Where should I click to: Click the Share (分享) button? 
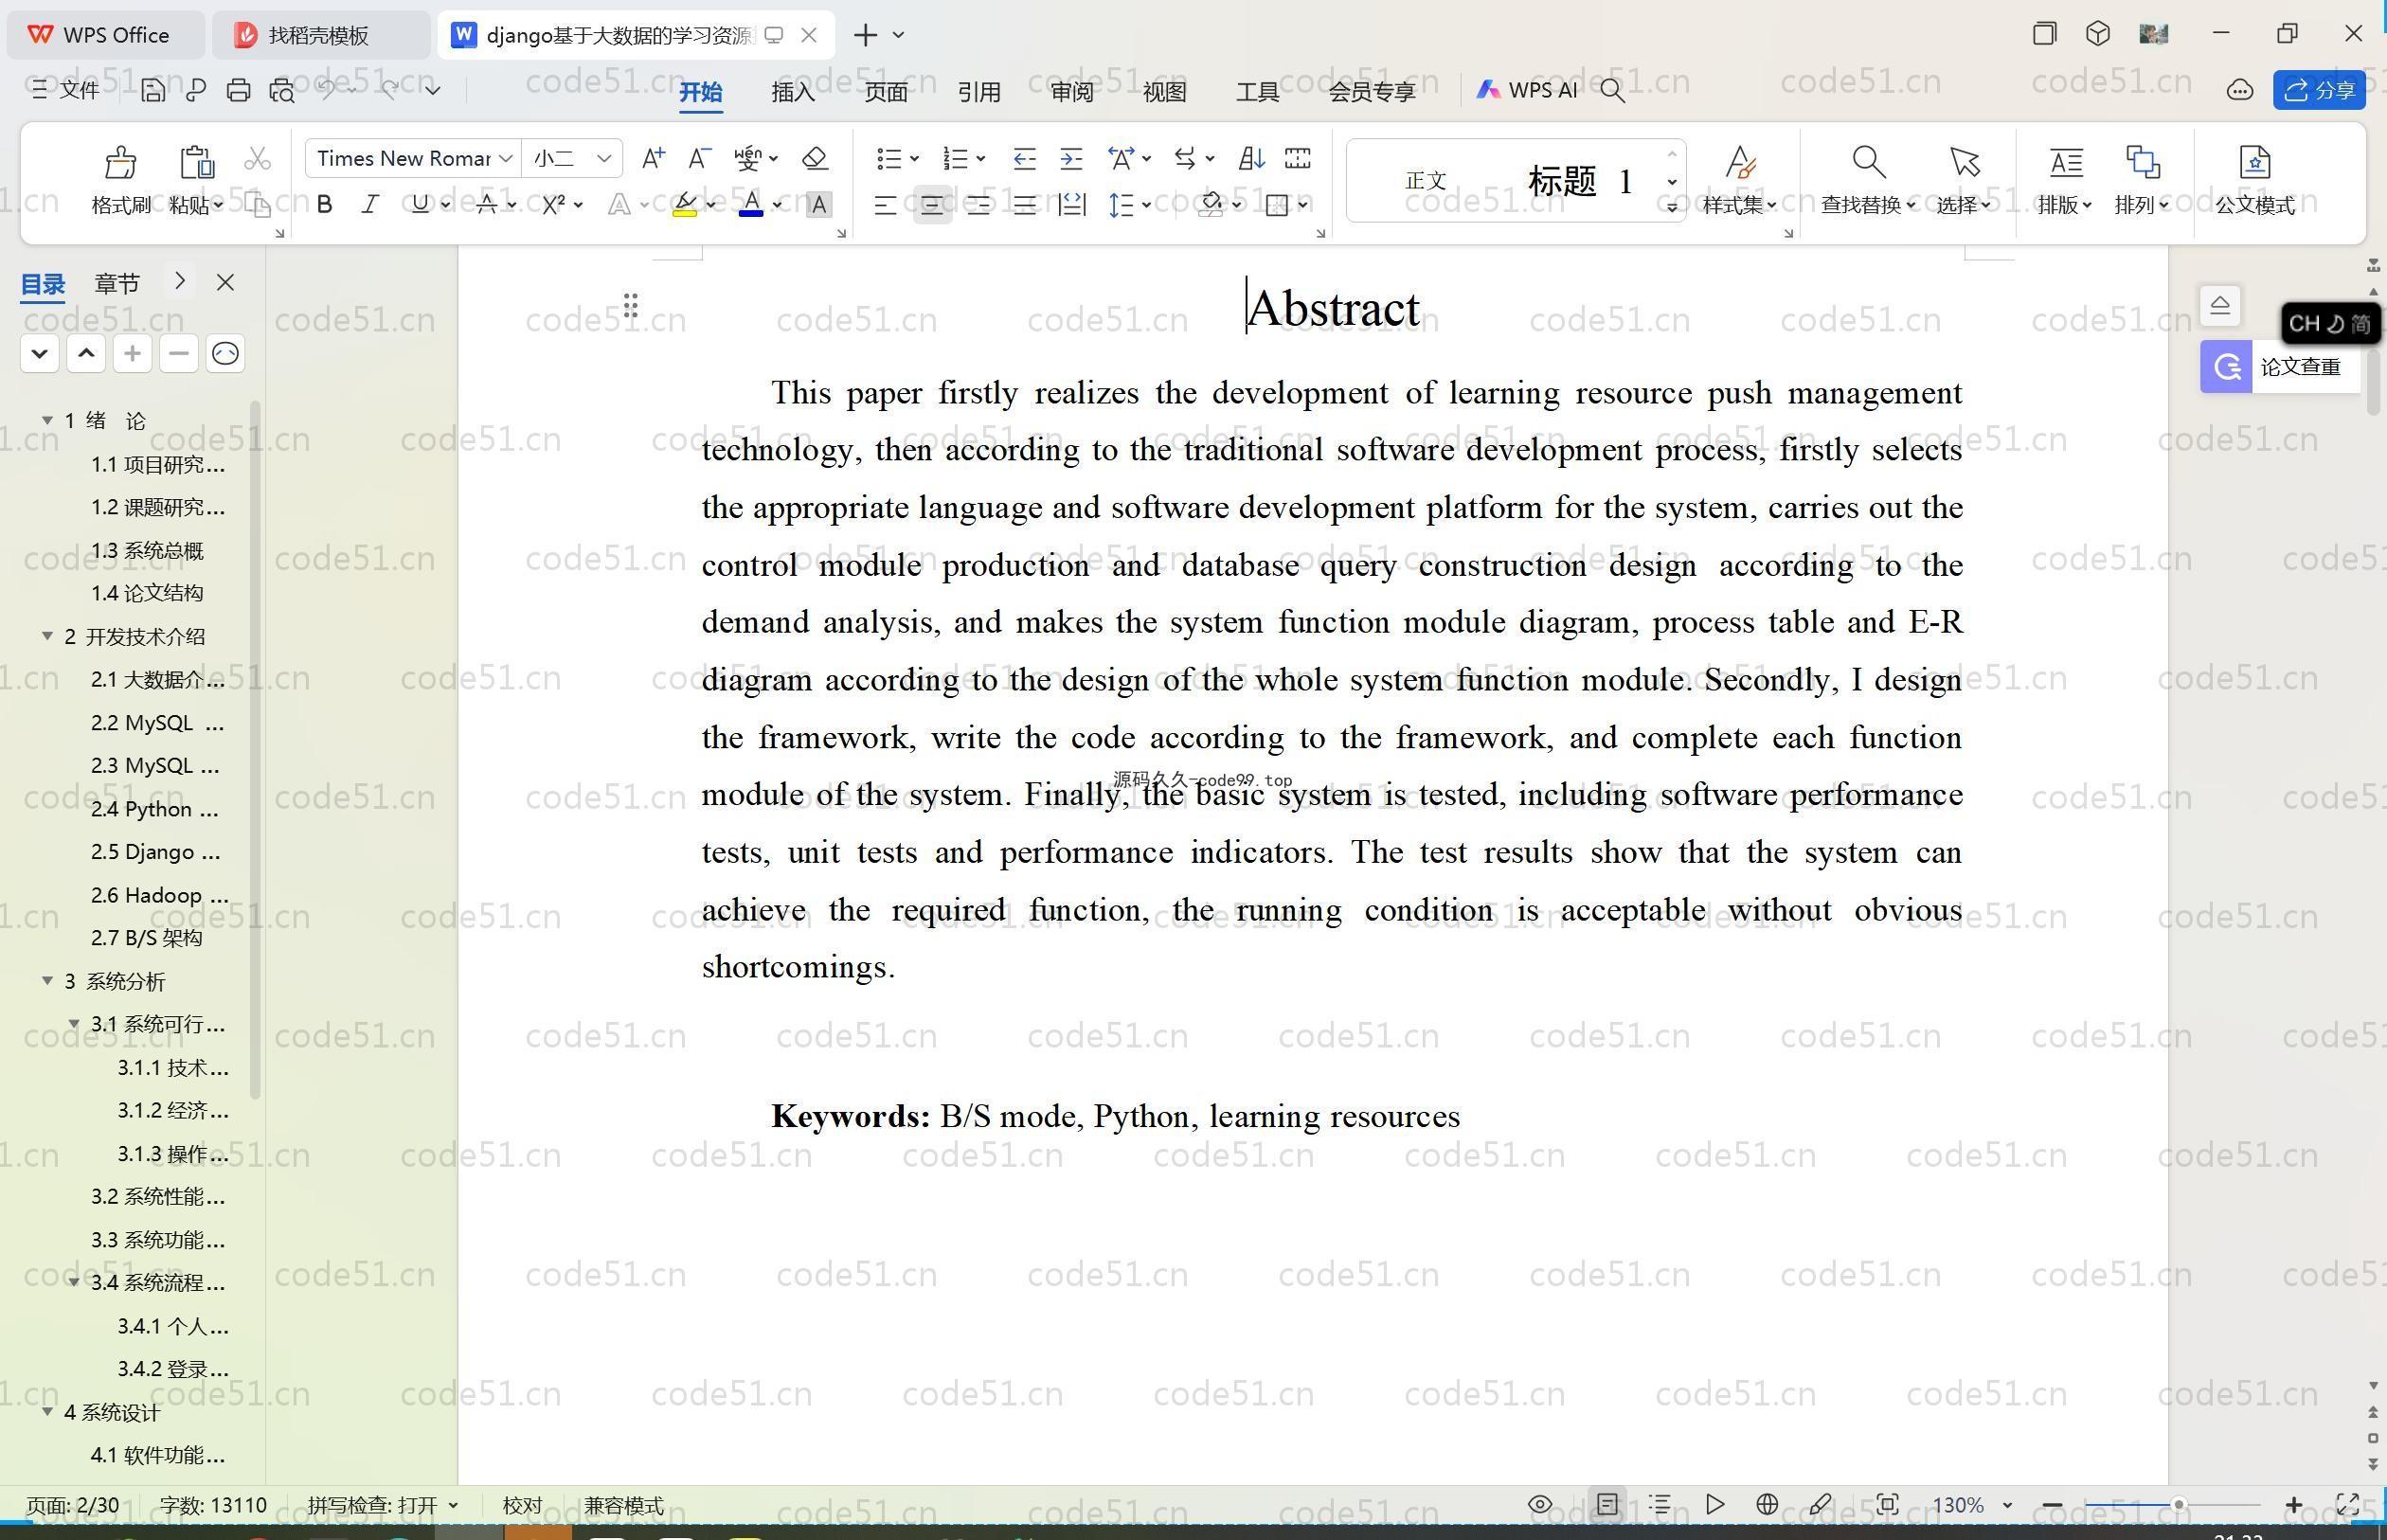[x=2319, y=90]
